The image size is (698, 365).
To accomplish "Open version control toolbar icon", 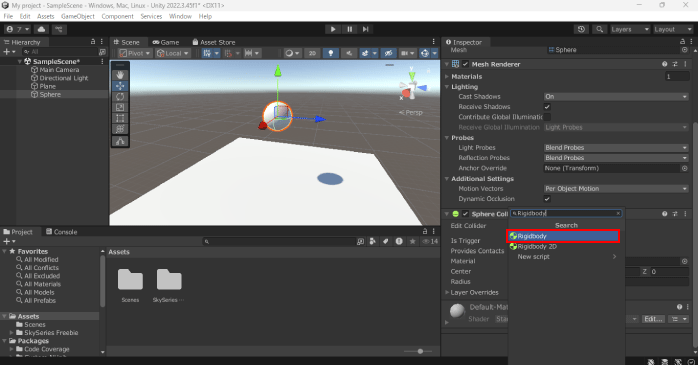I will pyautogui.click(x=59, y=29).
